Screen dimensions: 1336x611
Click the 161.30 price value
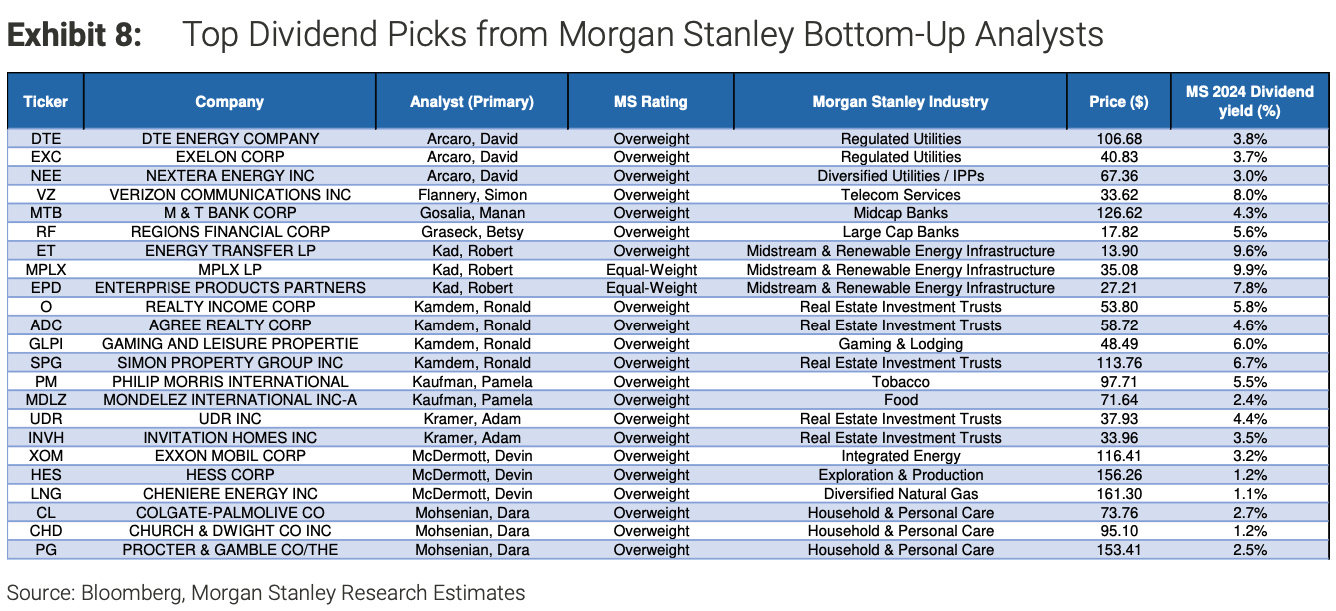coord(1118,494)
